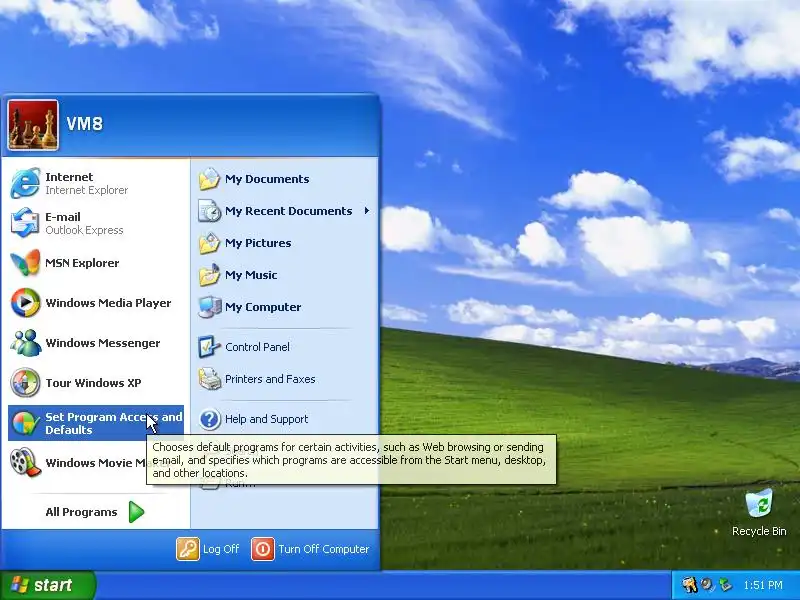Launch Windows Media Player

click(x=96, y=303)
